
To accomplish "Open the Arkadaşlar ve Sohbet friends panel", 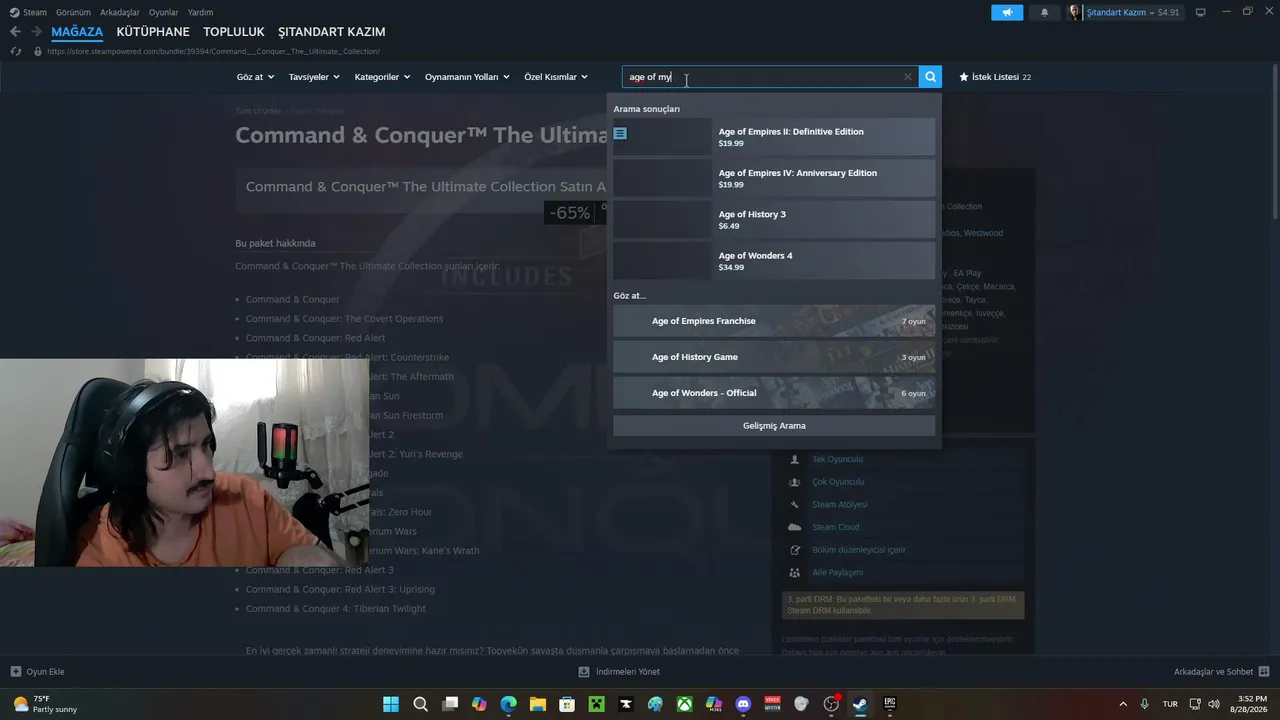I will [x=1221, y=672].
